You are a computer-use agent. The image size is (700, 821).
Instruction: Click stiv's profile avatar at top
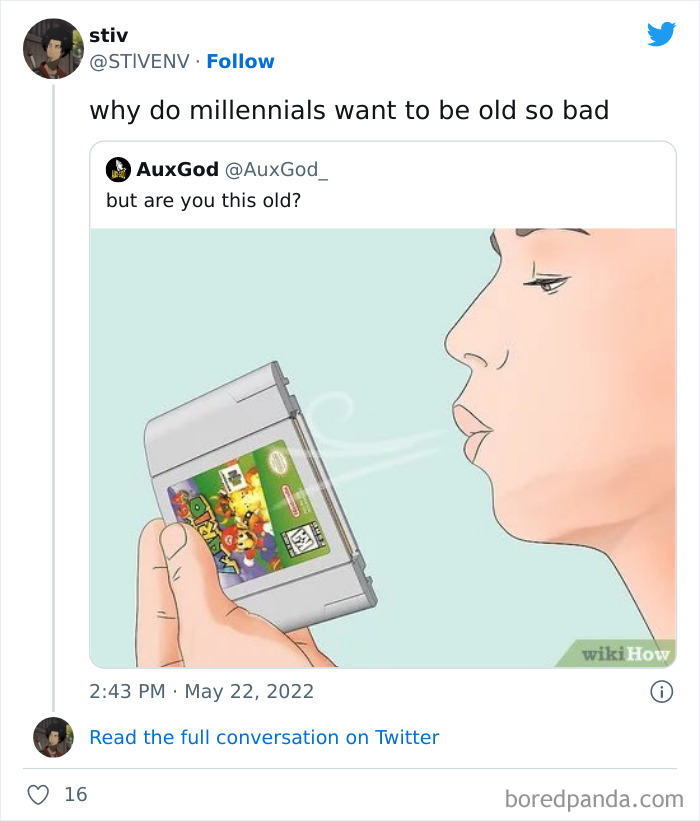(53, 49)
